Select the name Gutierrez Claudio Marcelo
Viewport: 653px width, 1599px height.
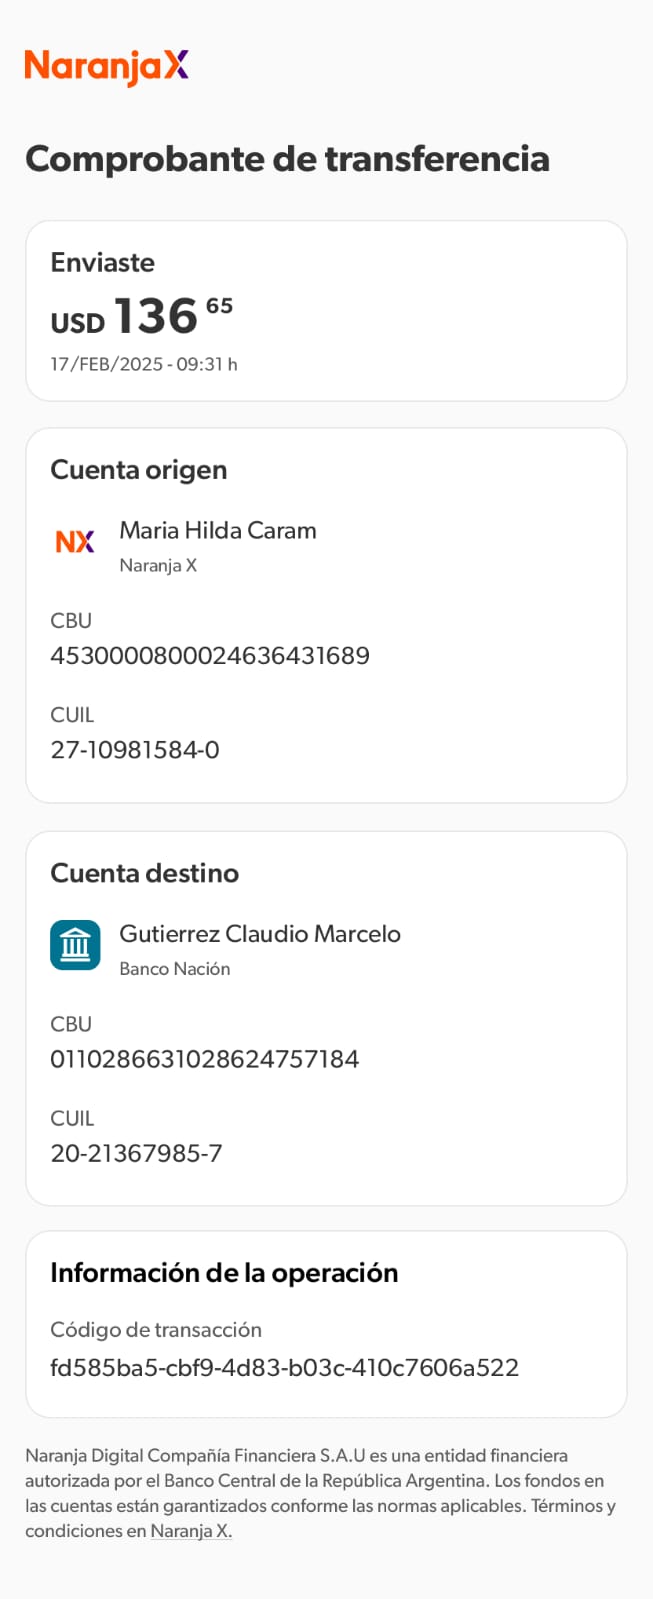pyautogui.click(x=260, y=934)
